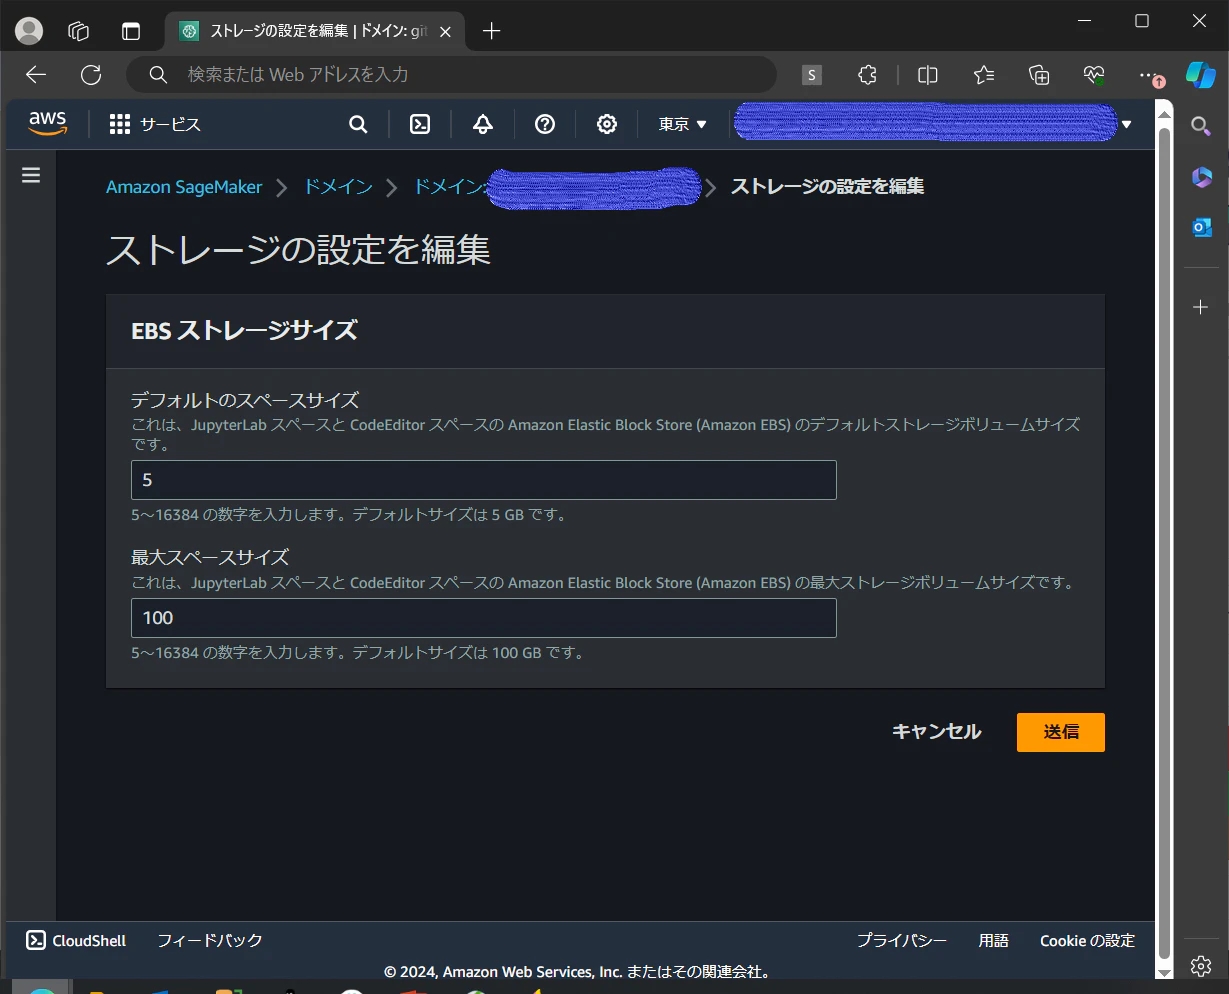Open the account name dropdown menu
This screenshot has height=994, width=1229.
click(1125, 124)
